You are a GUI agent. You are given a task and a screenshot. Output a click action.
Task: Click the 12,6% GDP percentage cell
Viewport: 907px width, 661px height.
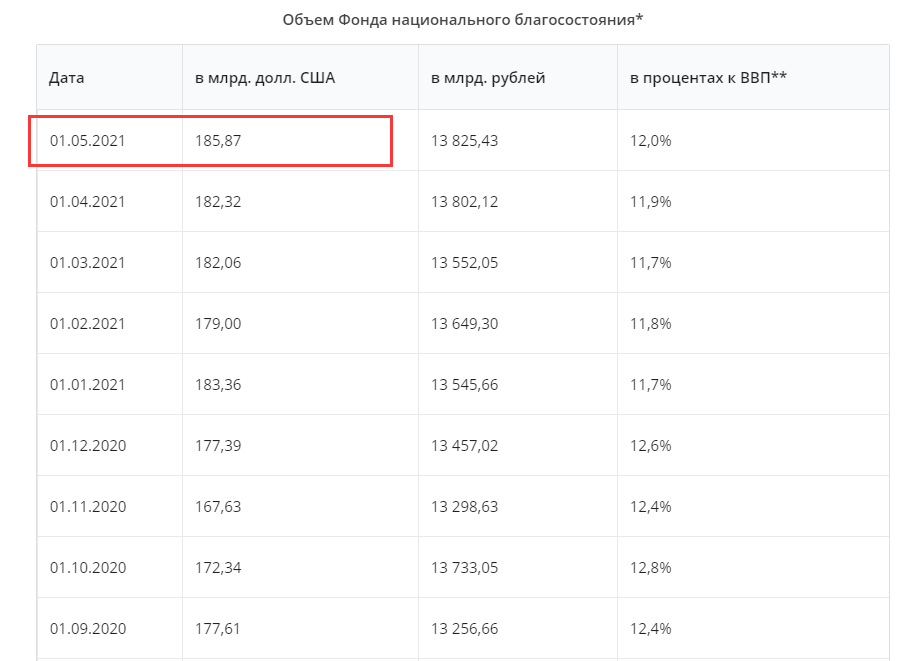click(x=650, y=446)
